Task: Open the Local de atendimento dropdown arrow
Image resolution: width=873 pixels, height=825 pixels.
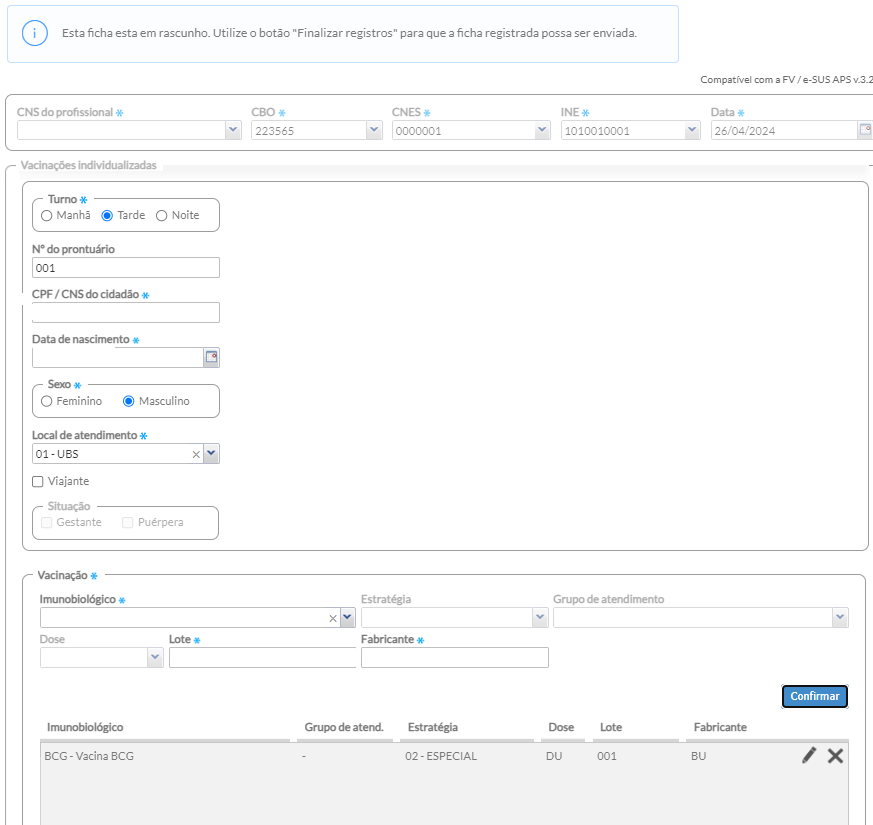Action: pos(212,453)
